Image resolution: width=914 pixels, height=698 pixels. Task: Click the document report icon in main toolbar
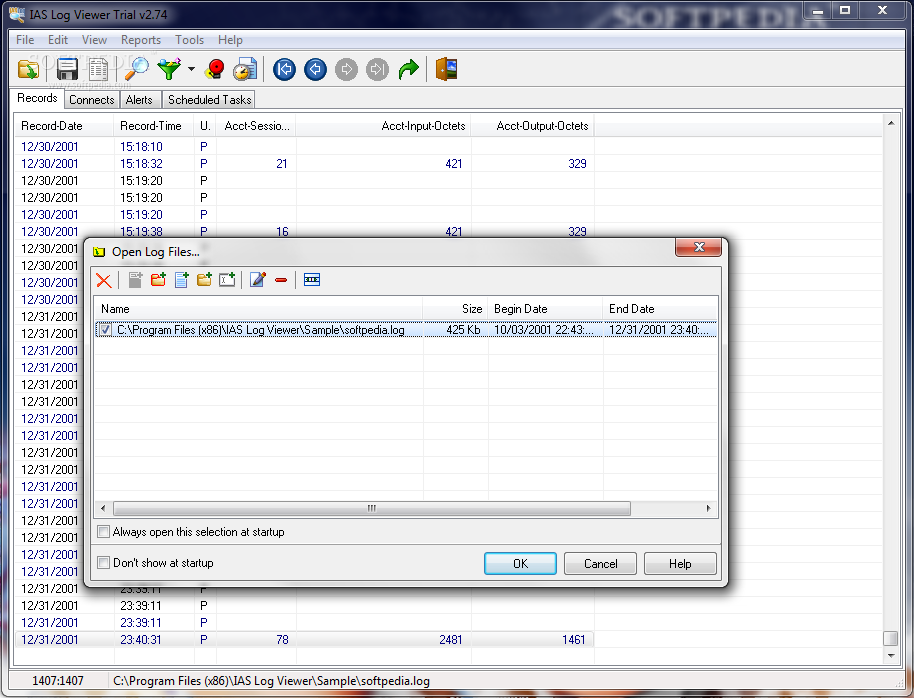point(99,69)
